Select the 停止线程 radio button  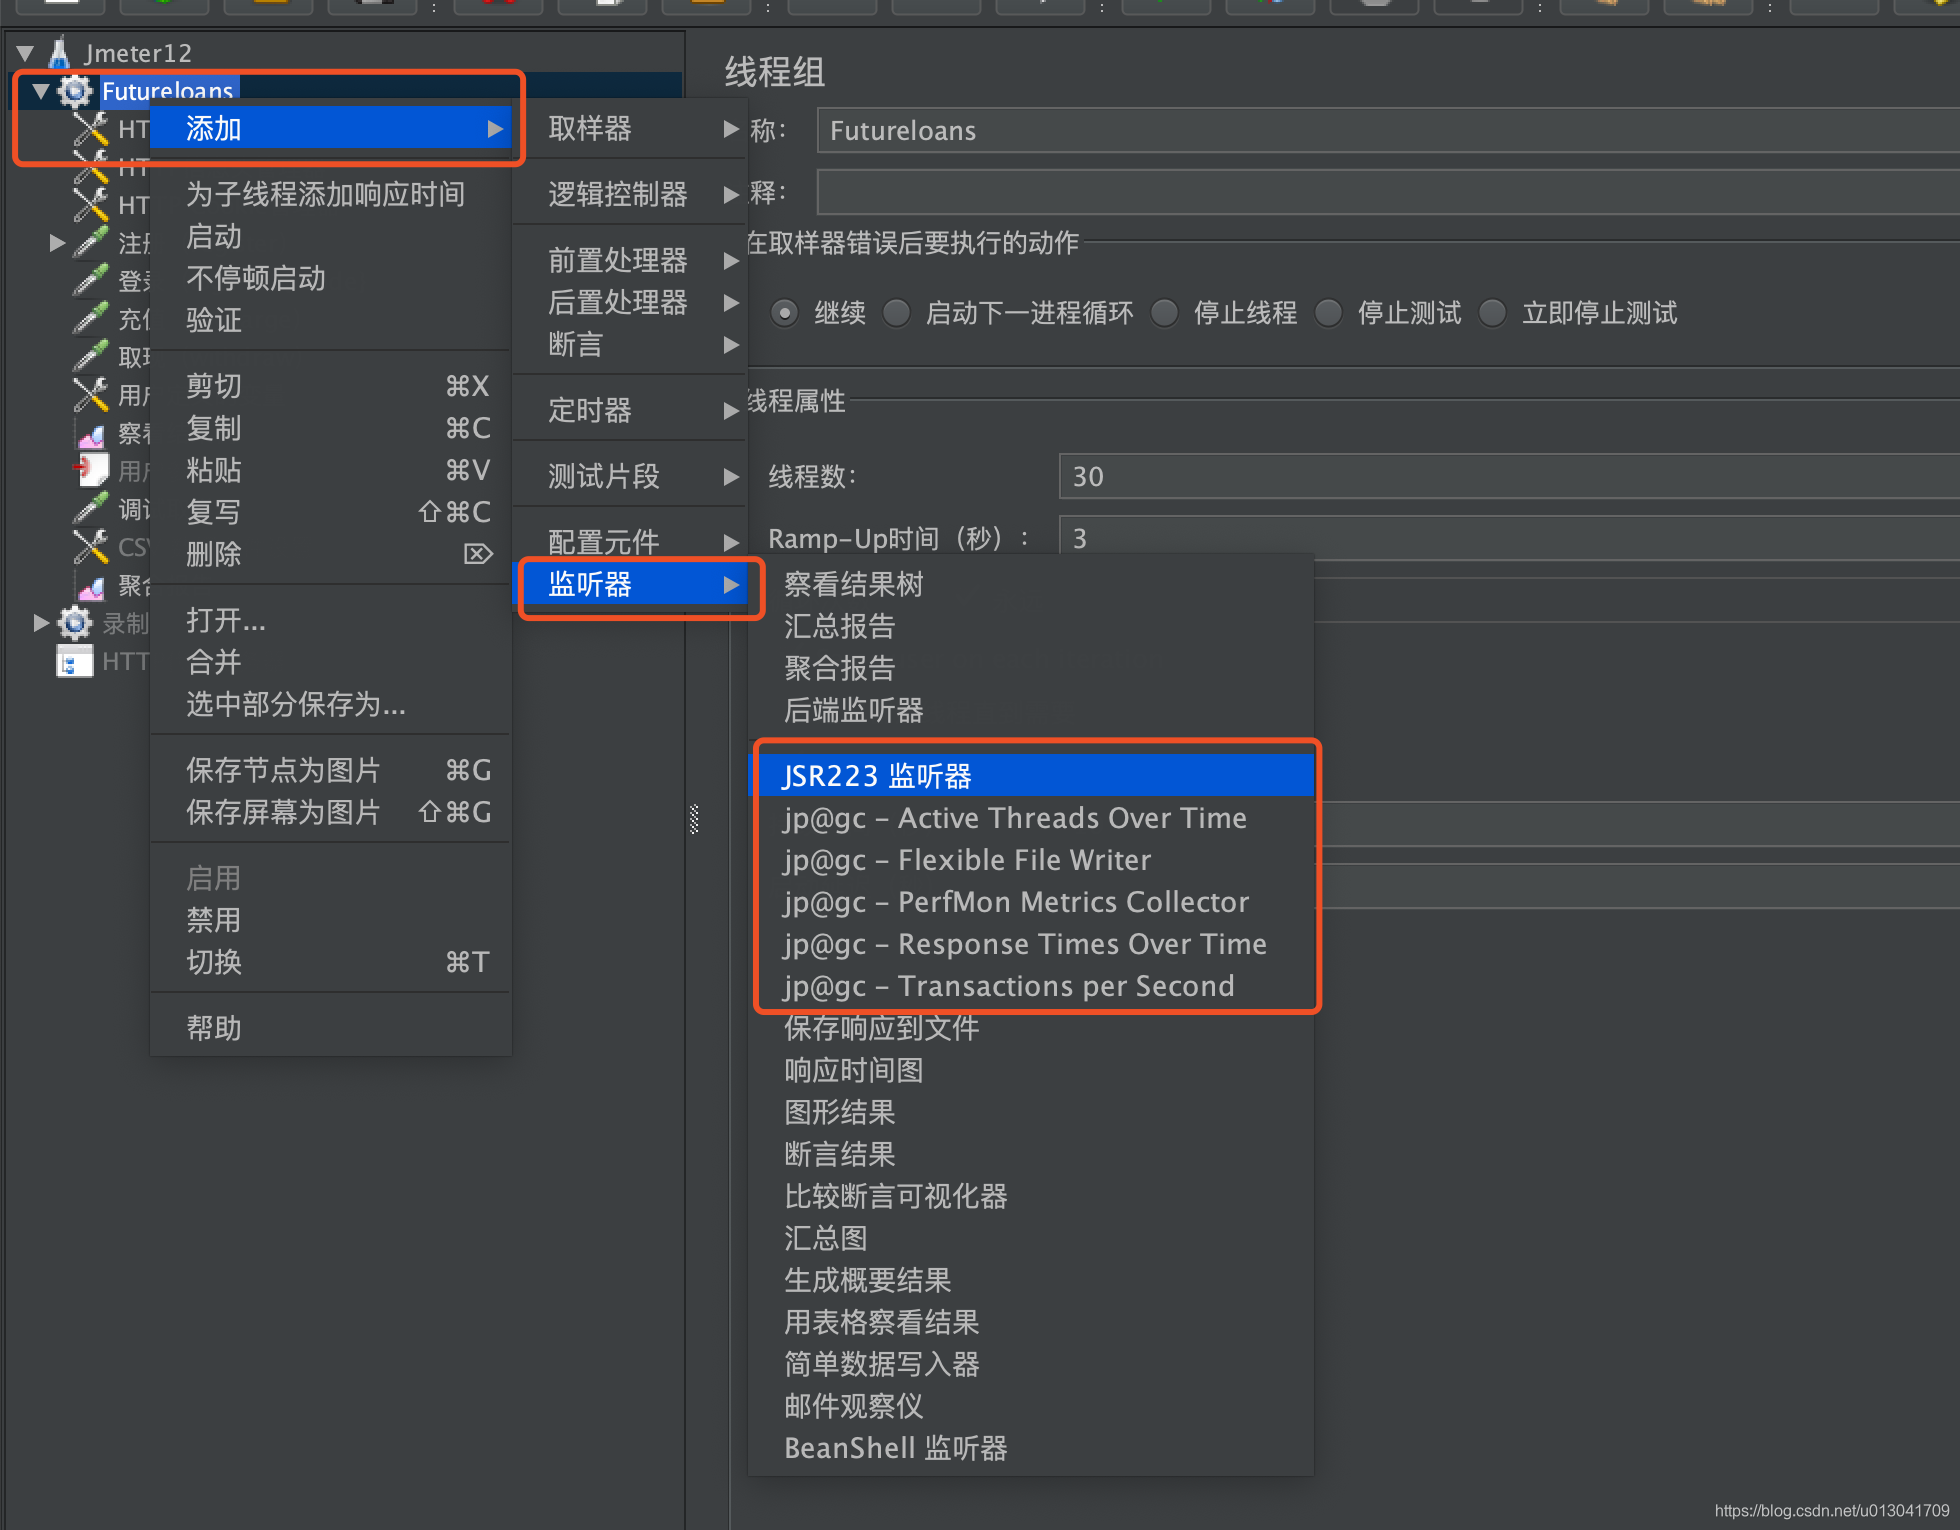click(x=1165, y=313)
